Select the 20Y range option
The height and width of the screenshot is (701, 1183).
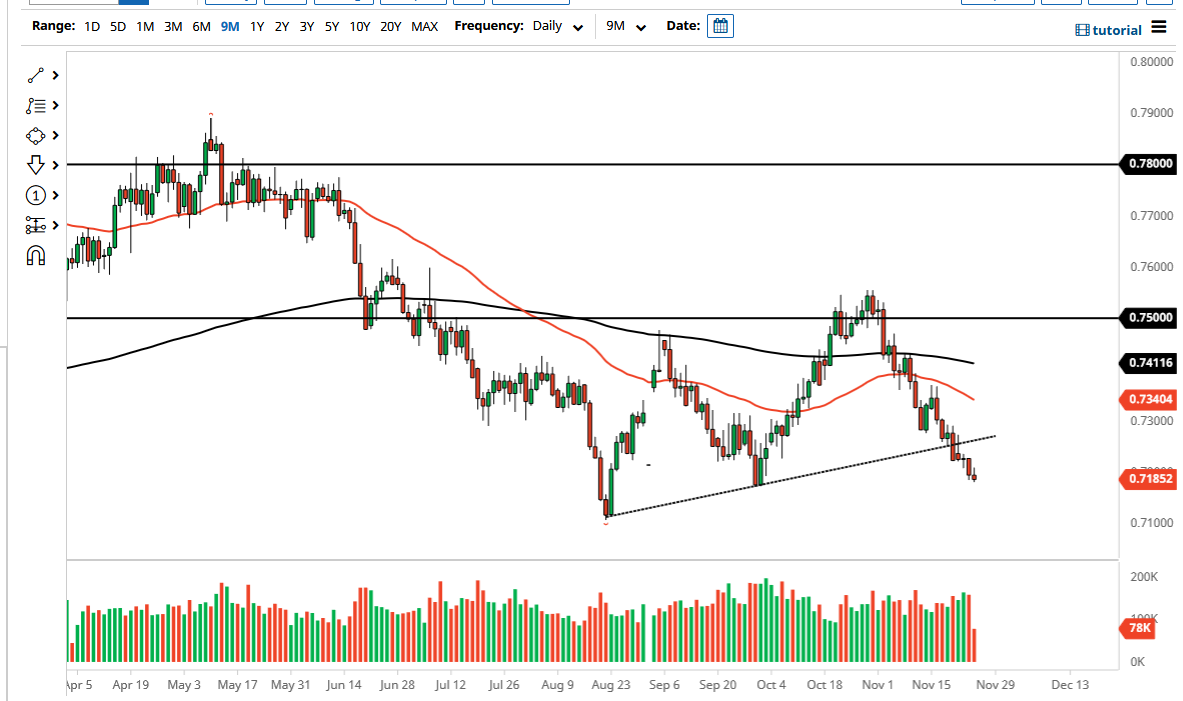tap(392, 27)
